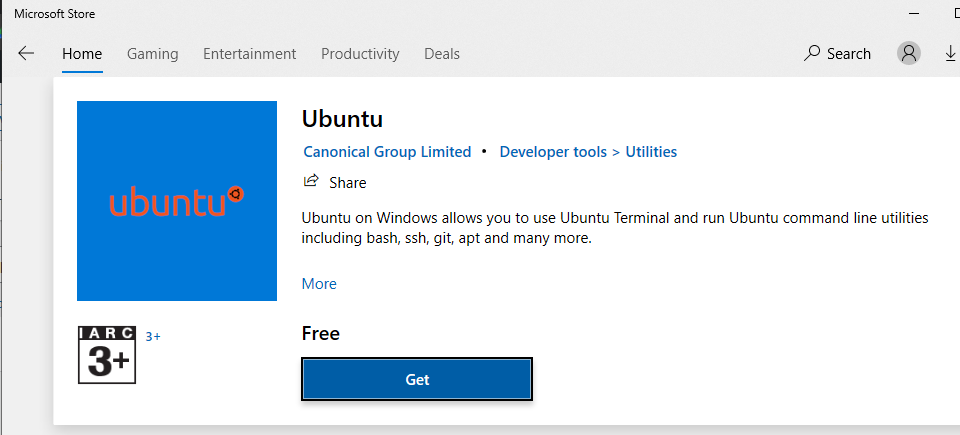This screenshot has width=960, height=435.
Task: Click the IARC 3+ rating badge
Action: 107,355
